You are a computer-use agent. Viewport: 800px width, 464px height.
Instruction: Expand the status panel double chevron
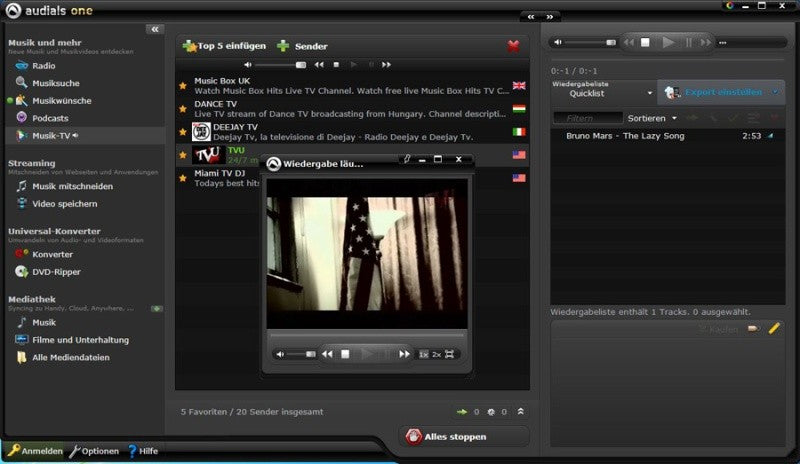pos(520,411)
